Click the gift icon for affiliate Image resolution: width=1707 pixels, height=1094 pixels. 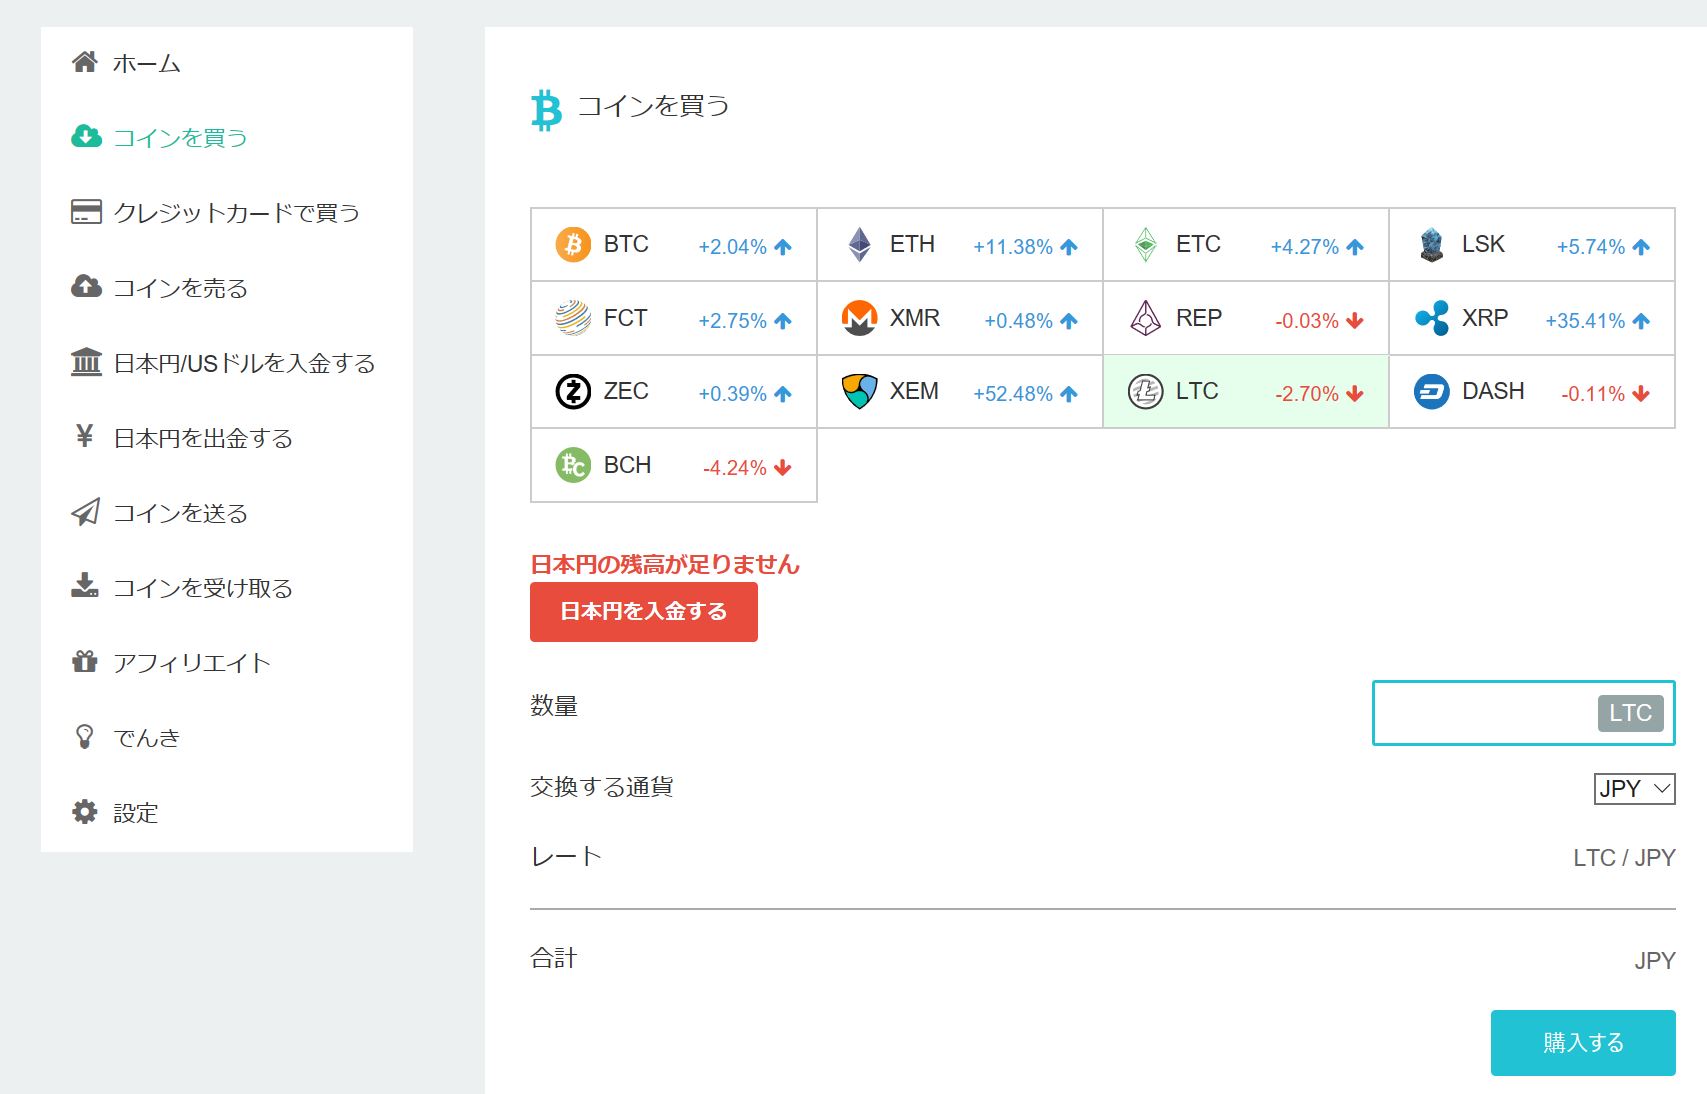(x=85, y=661)
